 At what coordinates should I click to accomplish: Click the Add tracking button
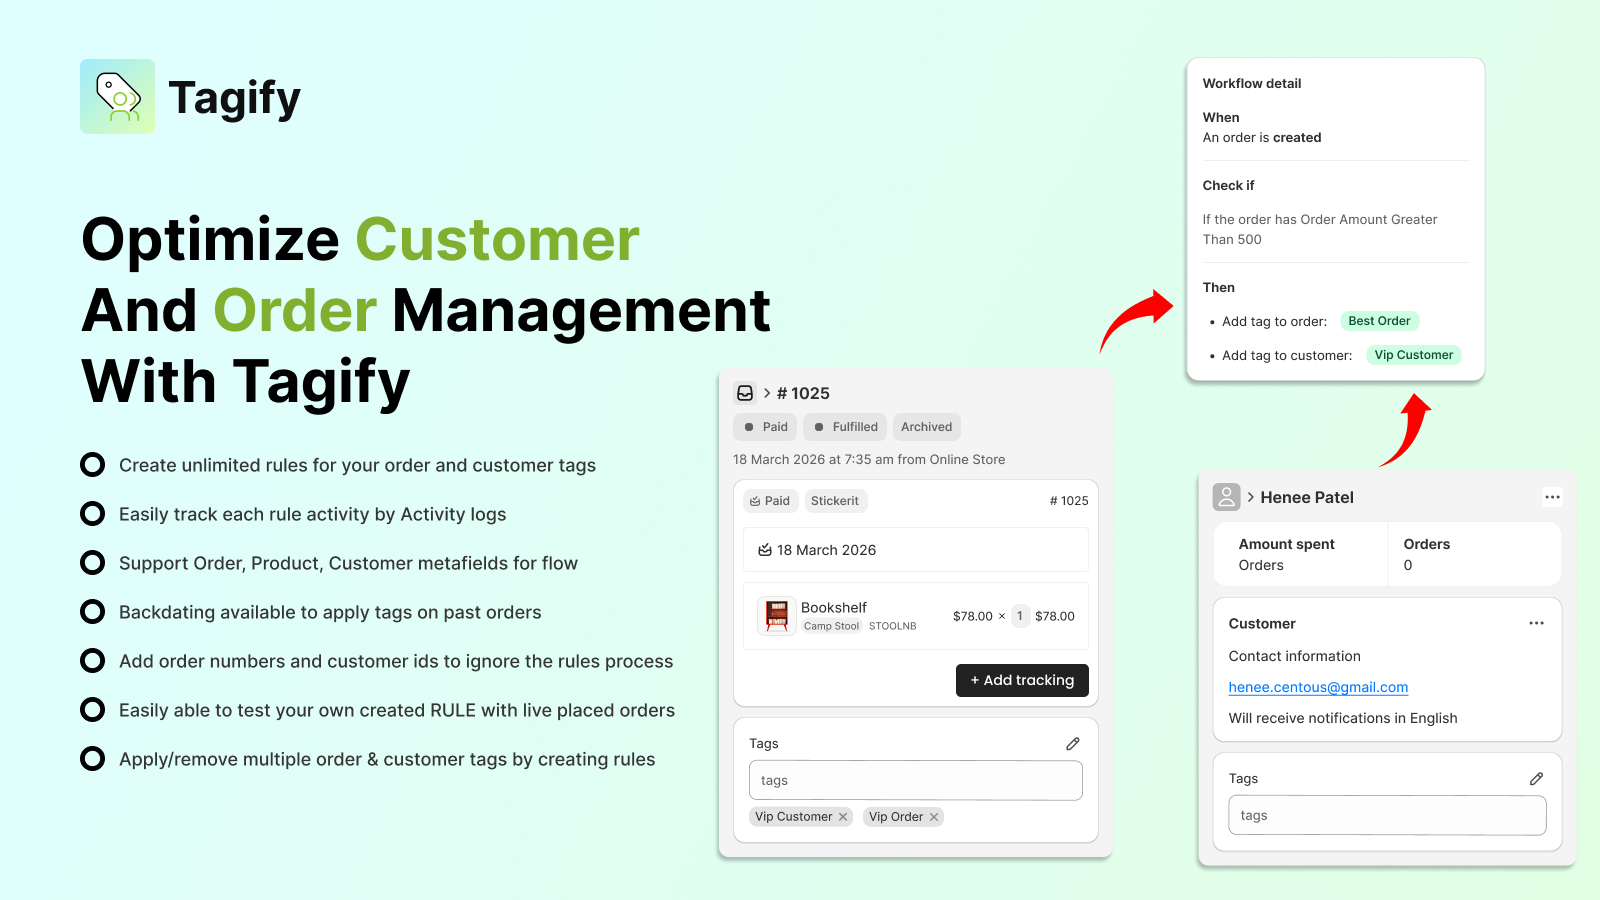[x=1022, y=680]
